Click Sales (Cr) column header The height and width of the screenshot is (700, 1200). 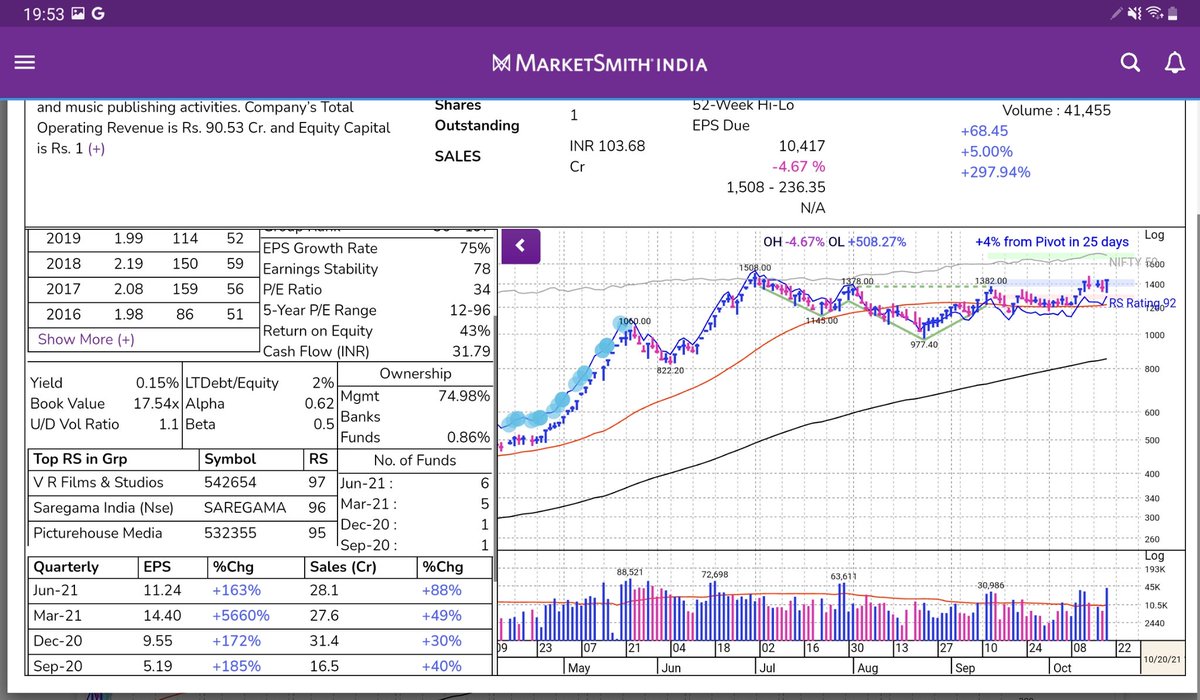point(342,567)
